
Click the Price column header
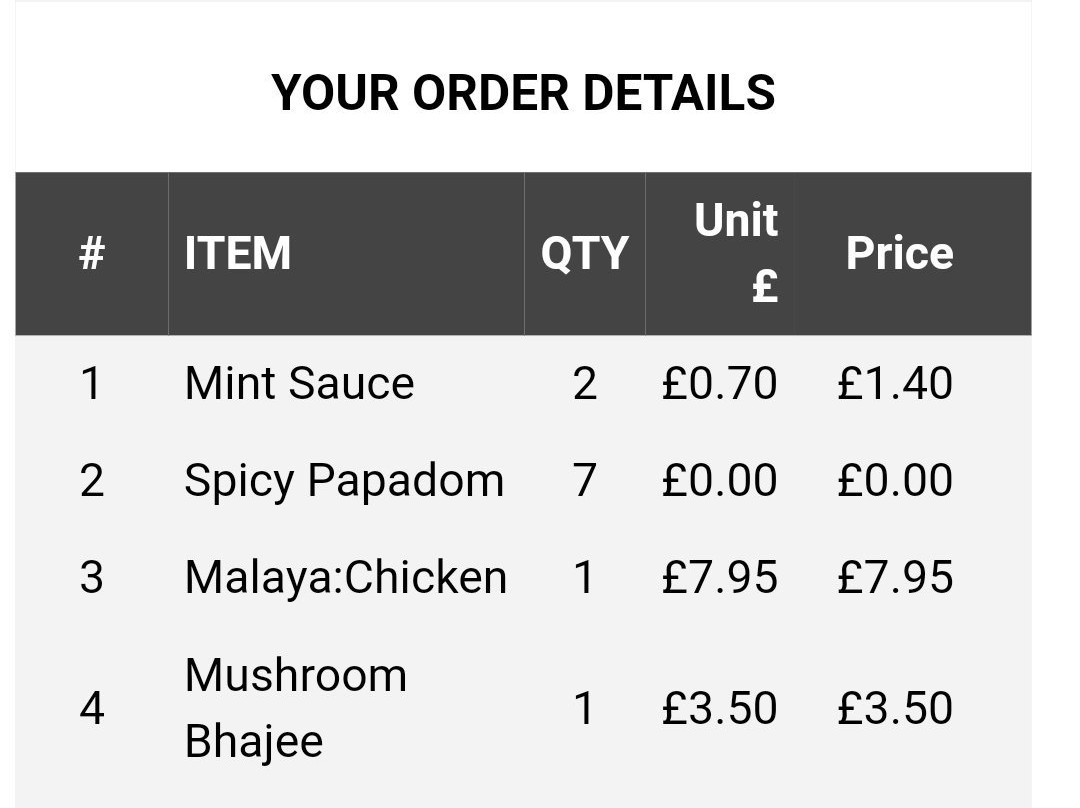[899, 253]
